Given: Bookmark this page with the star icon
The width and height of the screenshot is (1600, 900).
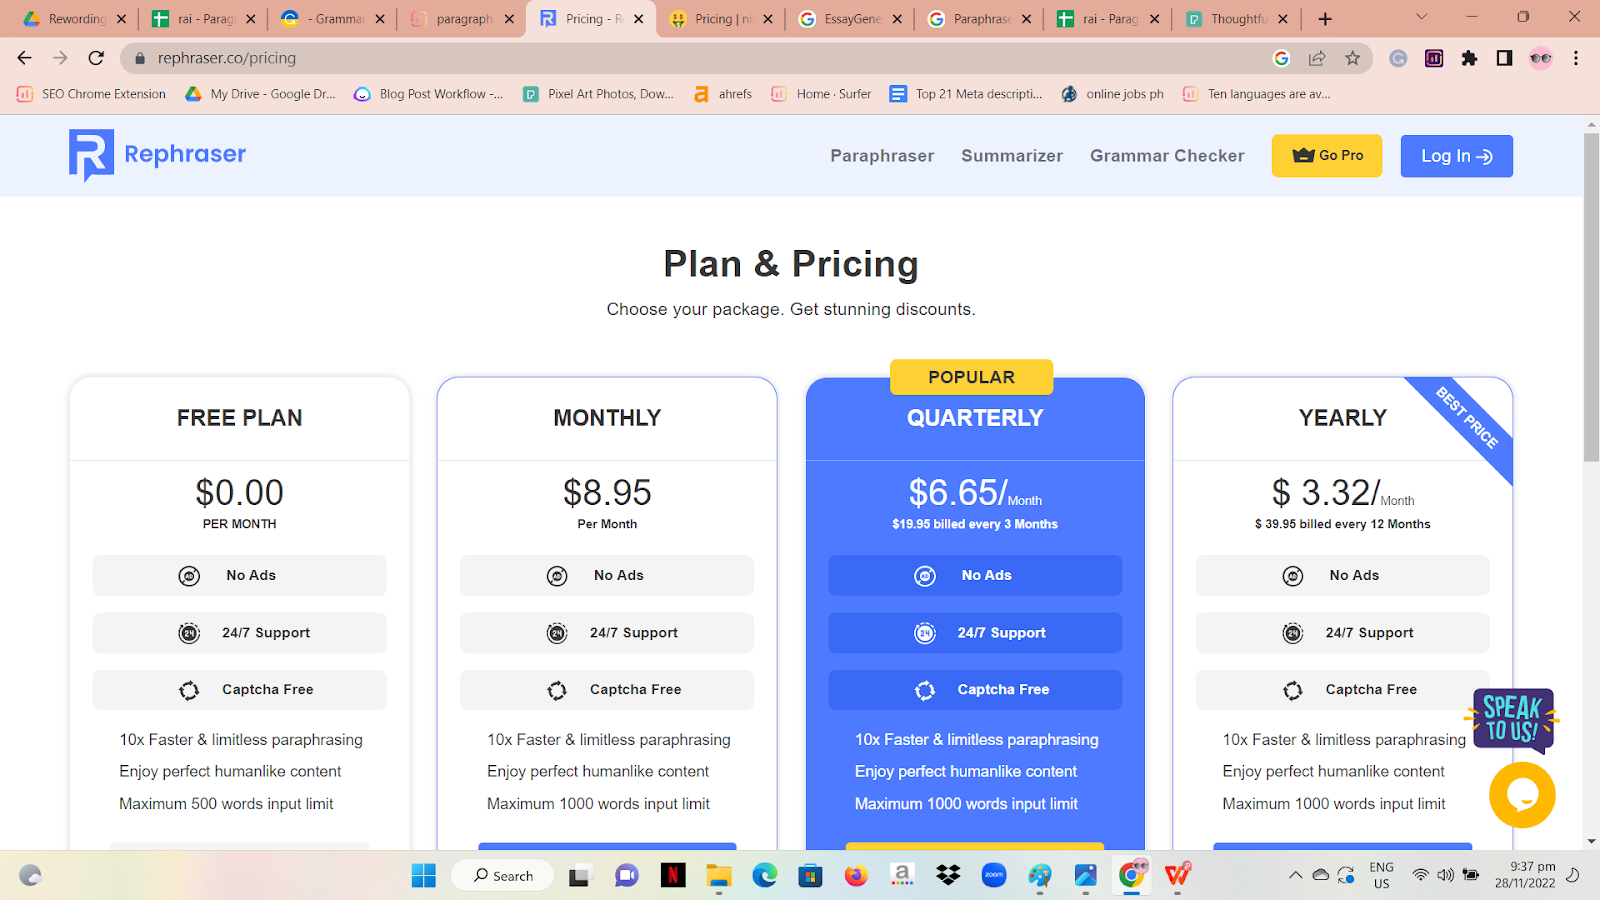Looking at the screenshot, I should [x=1353, y=58].
